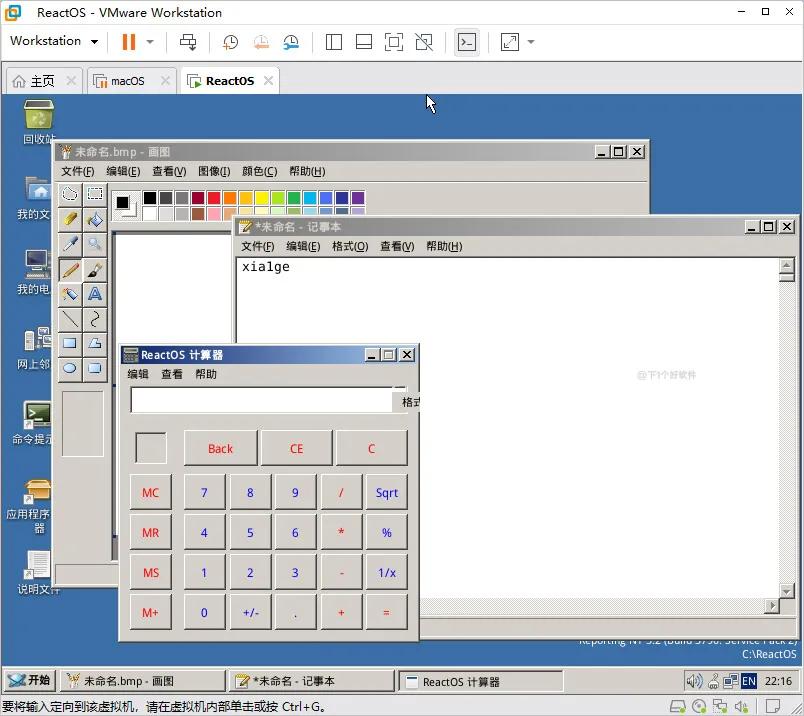Select the Airbrush tool in Paint
The image size is (804, 716).
coord(70,292)
